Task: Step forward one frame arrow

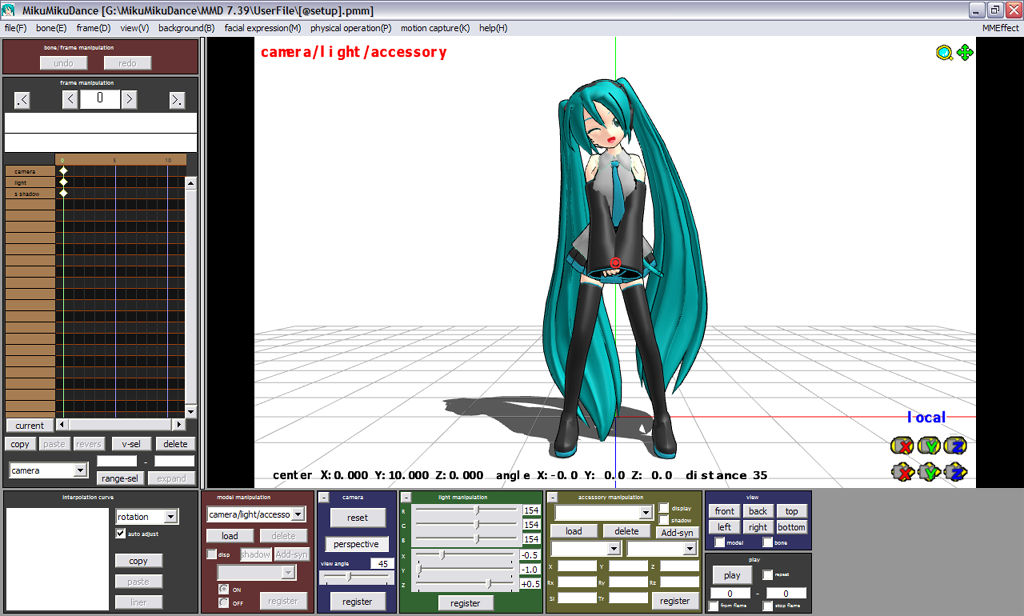Action: click(x=129, y=99)
